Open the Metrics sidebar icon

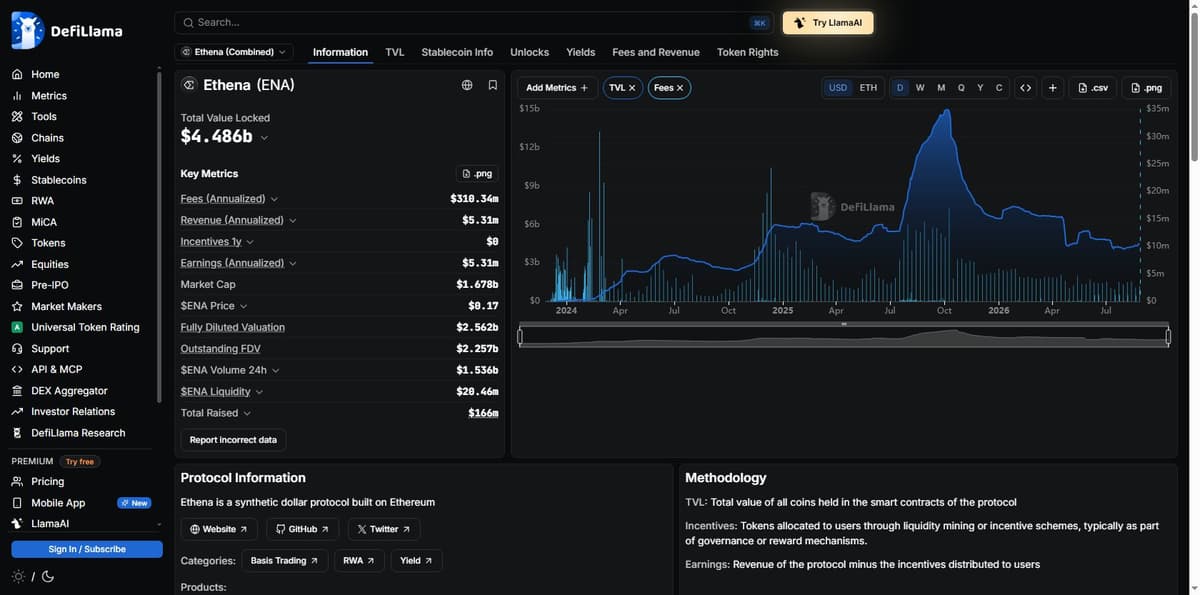[17, 96]
